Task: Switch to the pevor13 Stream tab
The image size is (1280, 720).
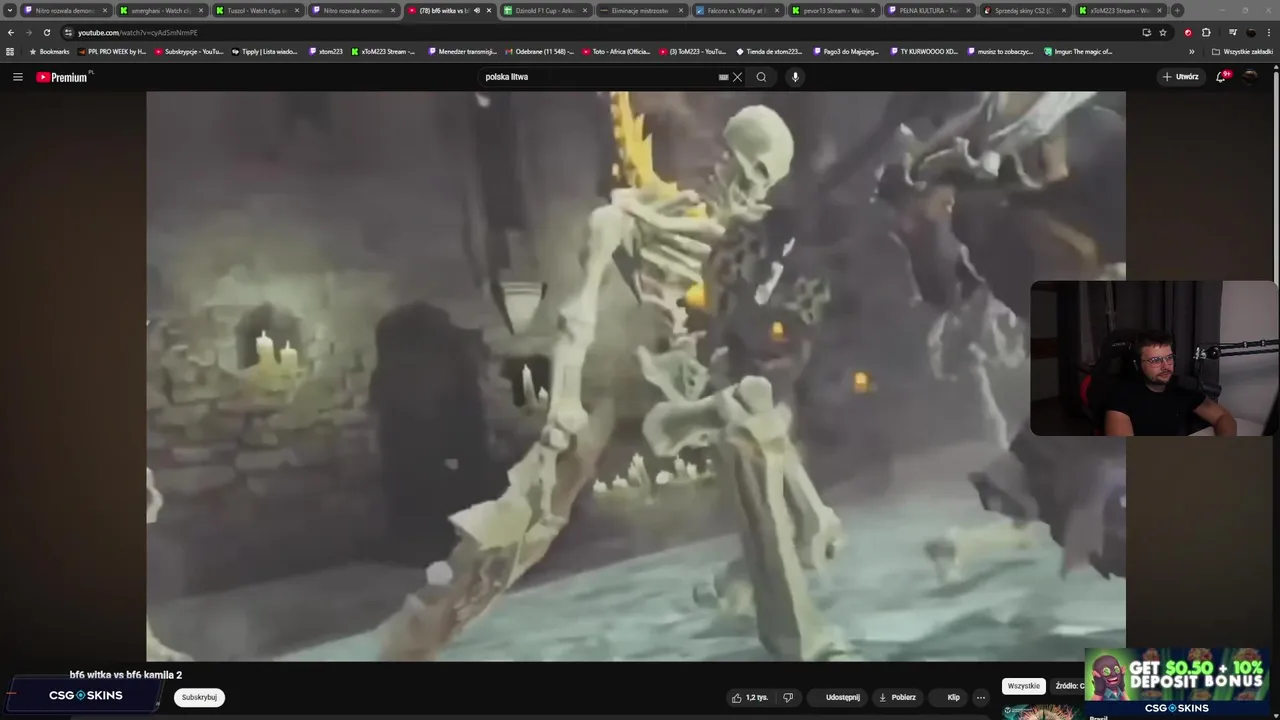Action: click(x=832, y=10)
